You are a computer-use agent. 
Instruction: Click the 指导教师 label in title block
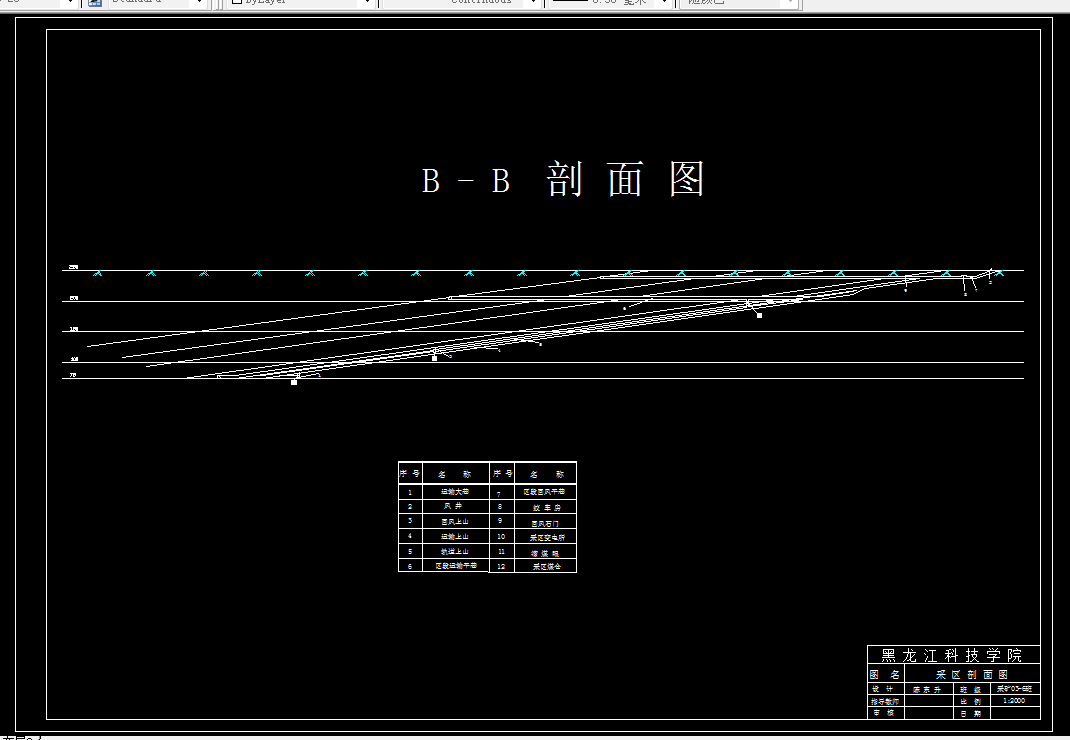click(884, 701)
